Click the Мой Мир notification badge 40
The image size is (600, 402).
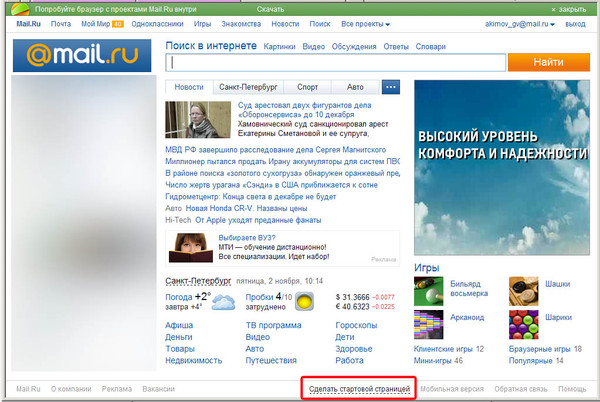(117, 24)
